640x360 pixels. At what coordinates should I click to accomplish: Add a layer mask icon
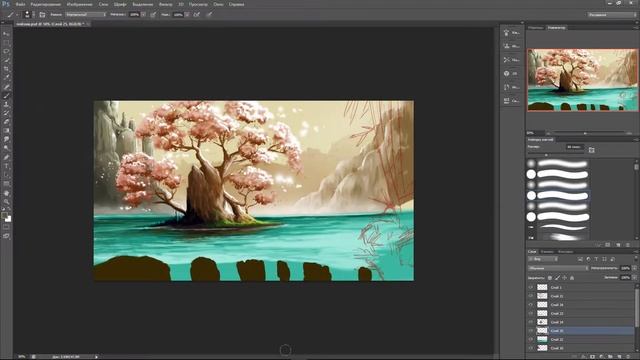(x=593, y=356)
